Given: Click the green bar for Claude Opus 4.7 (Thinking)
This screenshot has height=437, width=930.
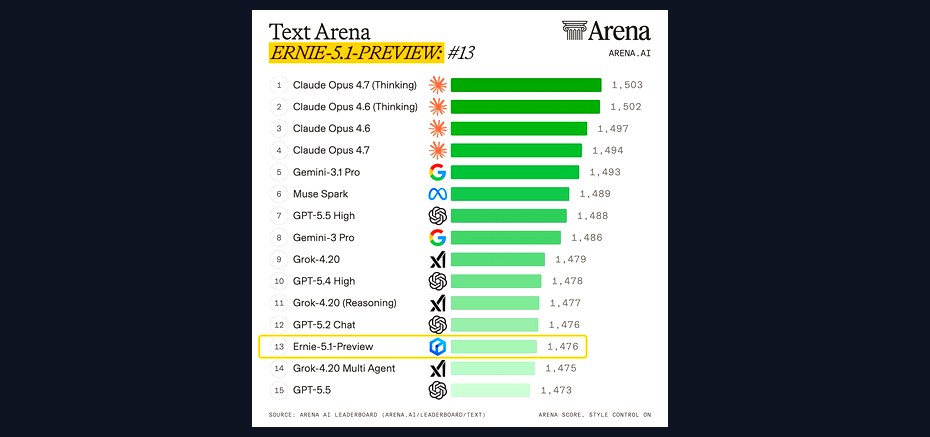Looking at the screenshot, I should coord(526,85).
